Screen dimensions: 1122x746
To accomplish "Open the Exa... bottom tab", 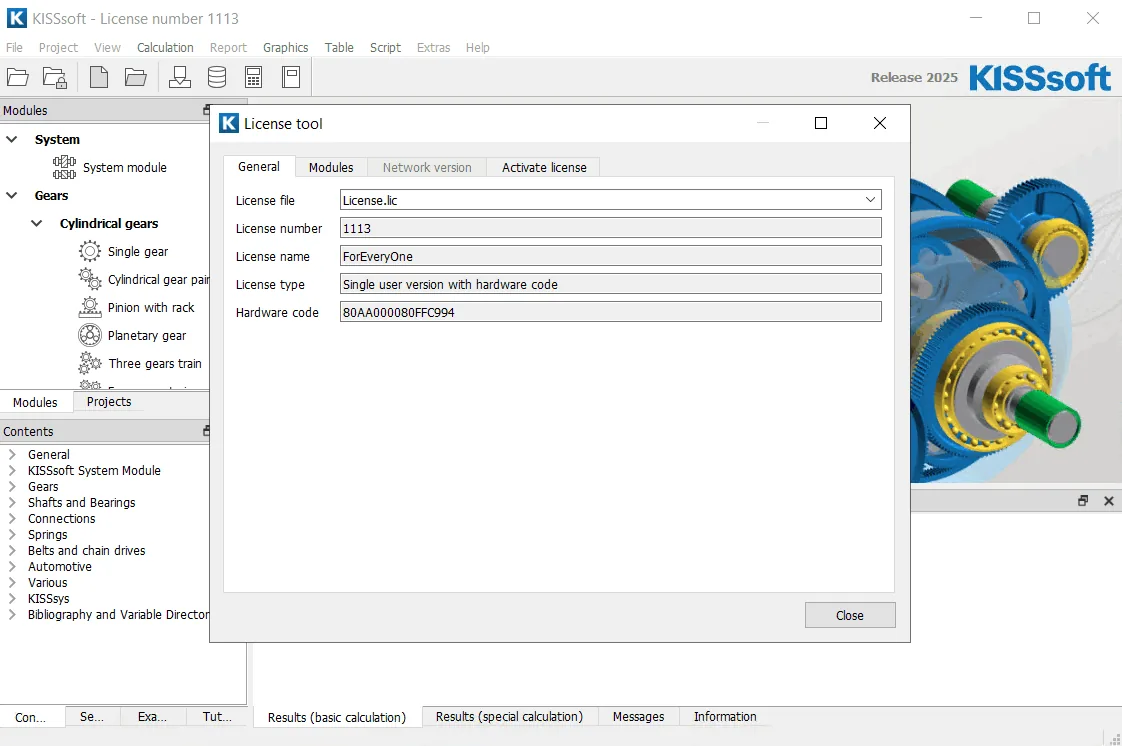I will [x=152, y=716].
